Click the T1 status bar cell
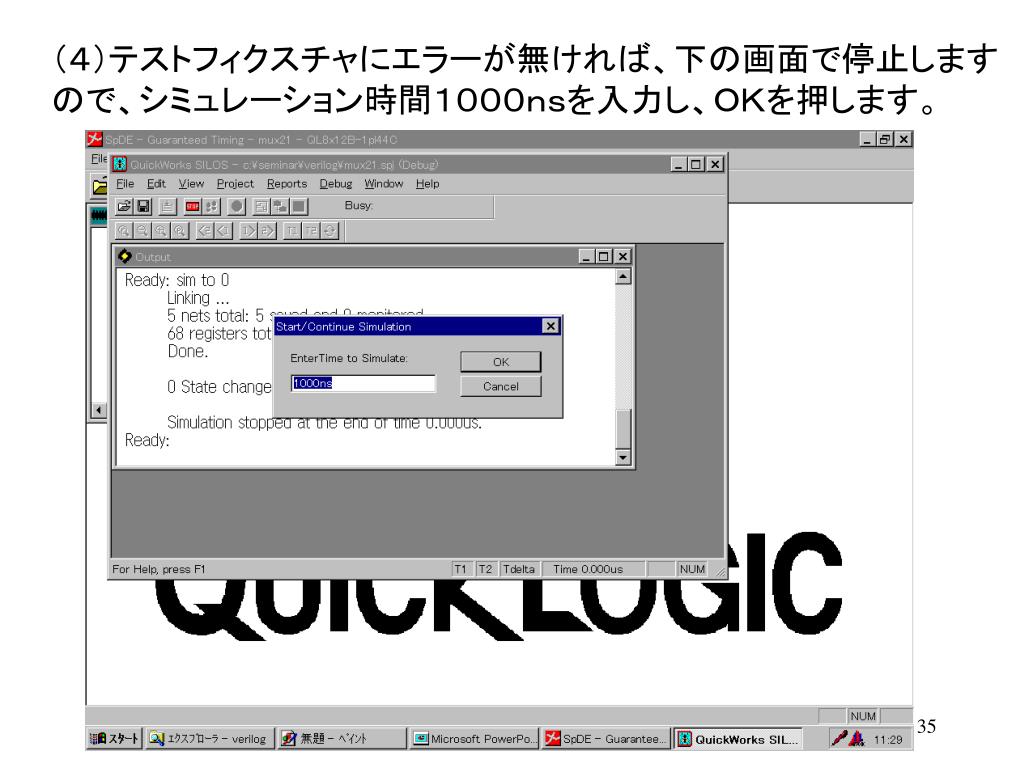Viewport: 1024px width, 768px height. (x=461, y=569)
